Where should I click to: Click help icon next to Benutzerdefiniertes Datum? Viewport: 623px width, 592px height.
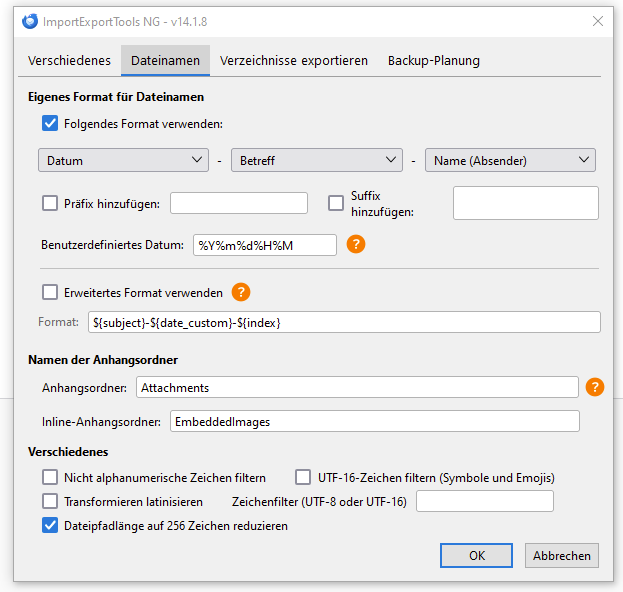click(x=356, y=244)
